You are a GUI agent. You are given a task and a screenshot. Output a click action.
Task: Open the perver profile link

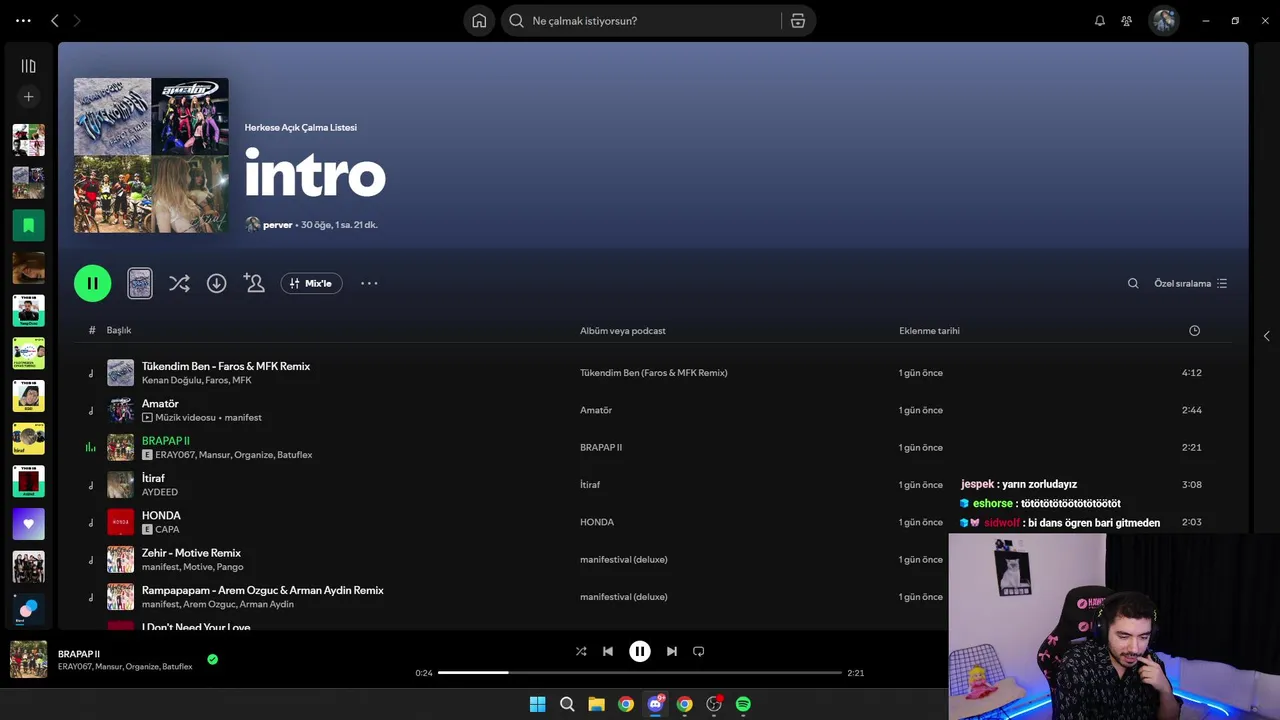click(277, 225)
